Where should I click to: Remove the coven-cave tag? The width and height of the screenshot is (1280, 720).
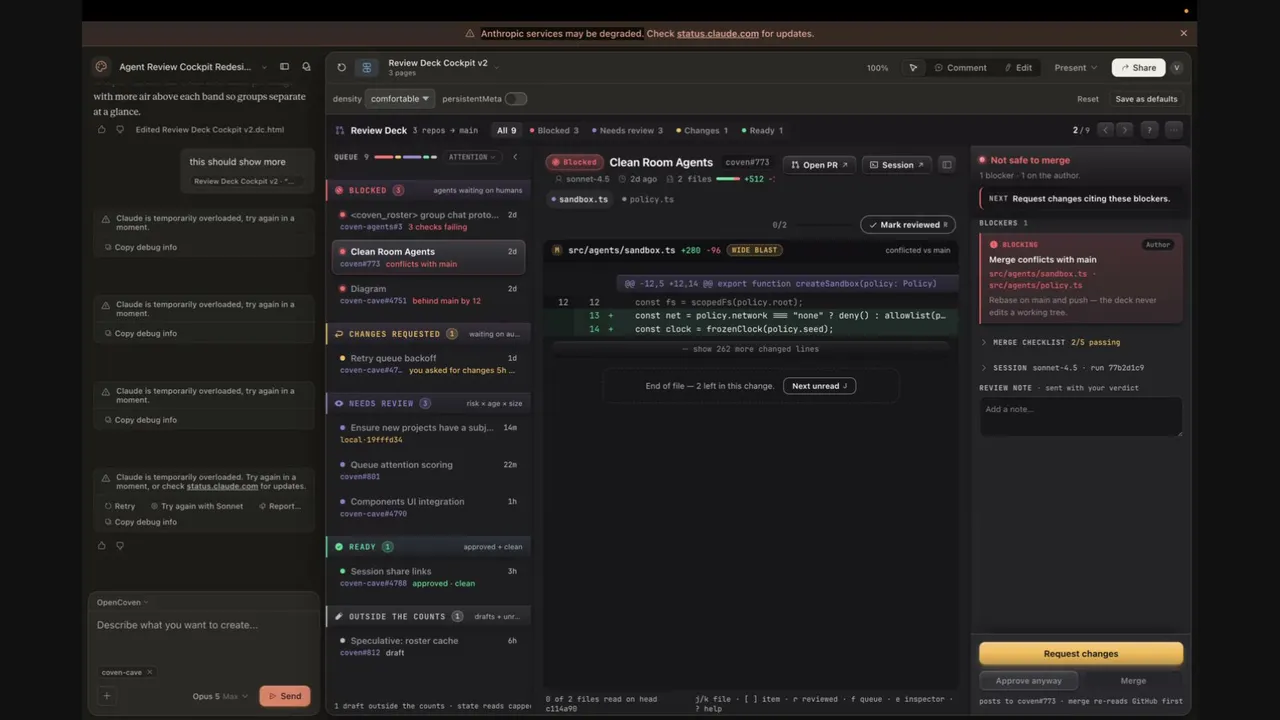coord(150,672)
